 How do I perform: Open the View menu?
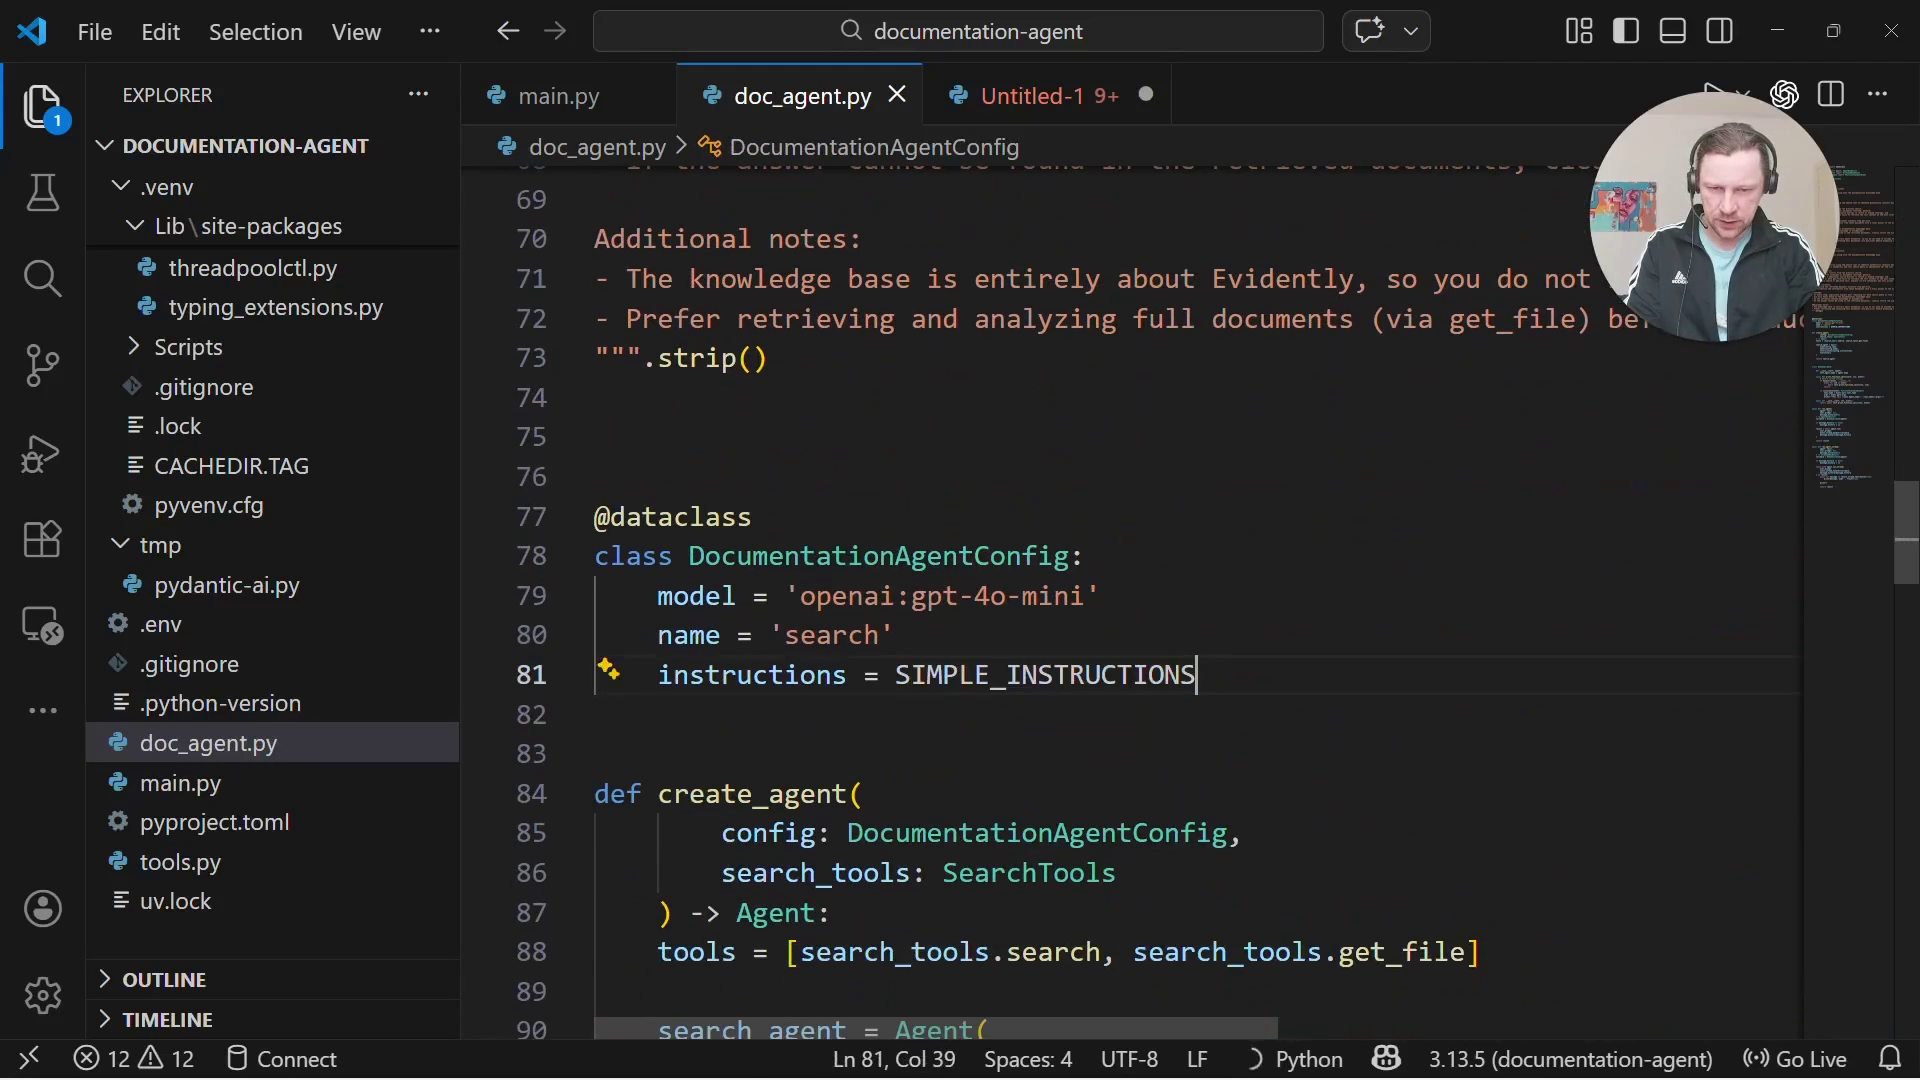[x=356, y=31]
